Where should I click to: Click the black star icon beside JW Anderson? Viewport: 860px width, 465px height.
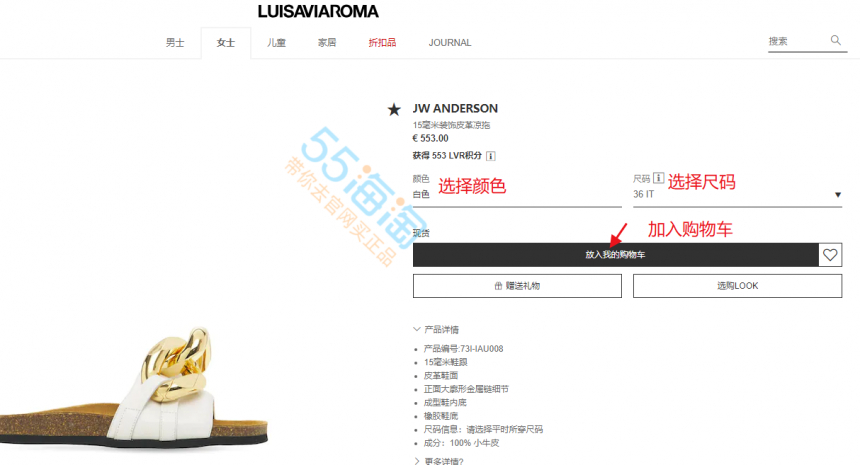click(394, 110)
